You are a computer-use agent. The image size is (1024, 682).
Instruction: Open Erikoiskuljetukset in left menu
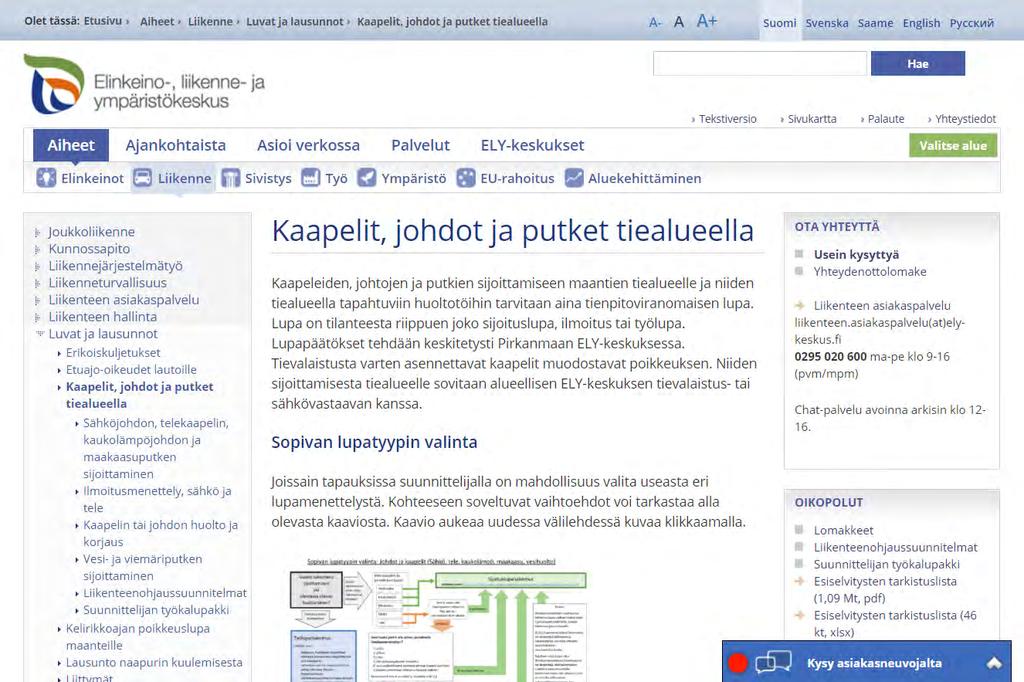[x=113, y=353]
